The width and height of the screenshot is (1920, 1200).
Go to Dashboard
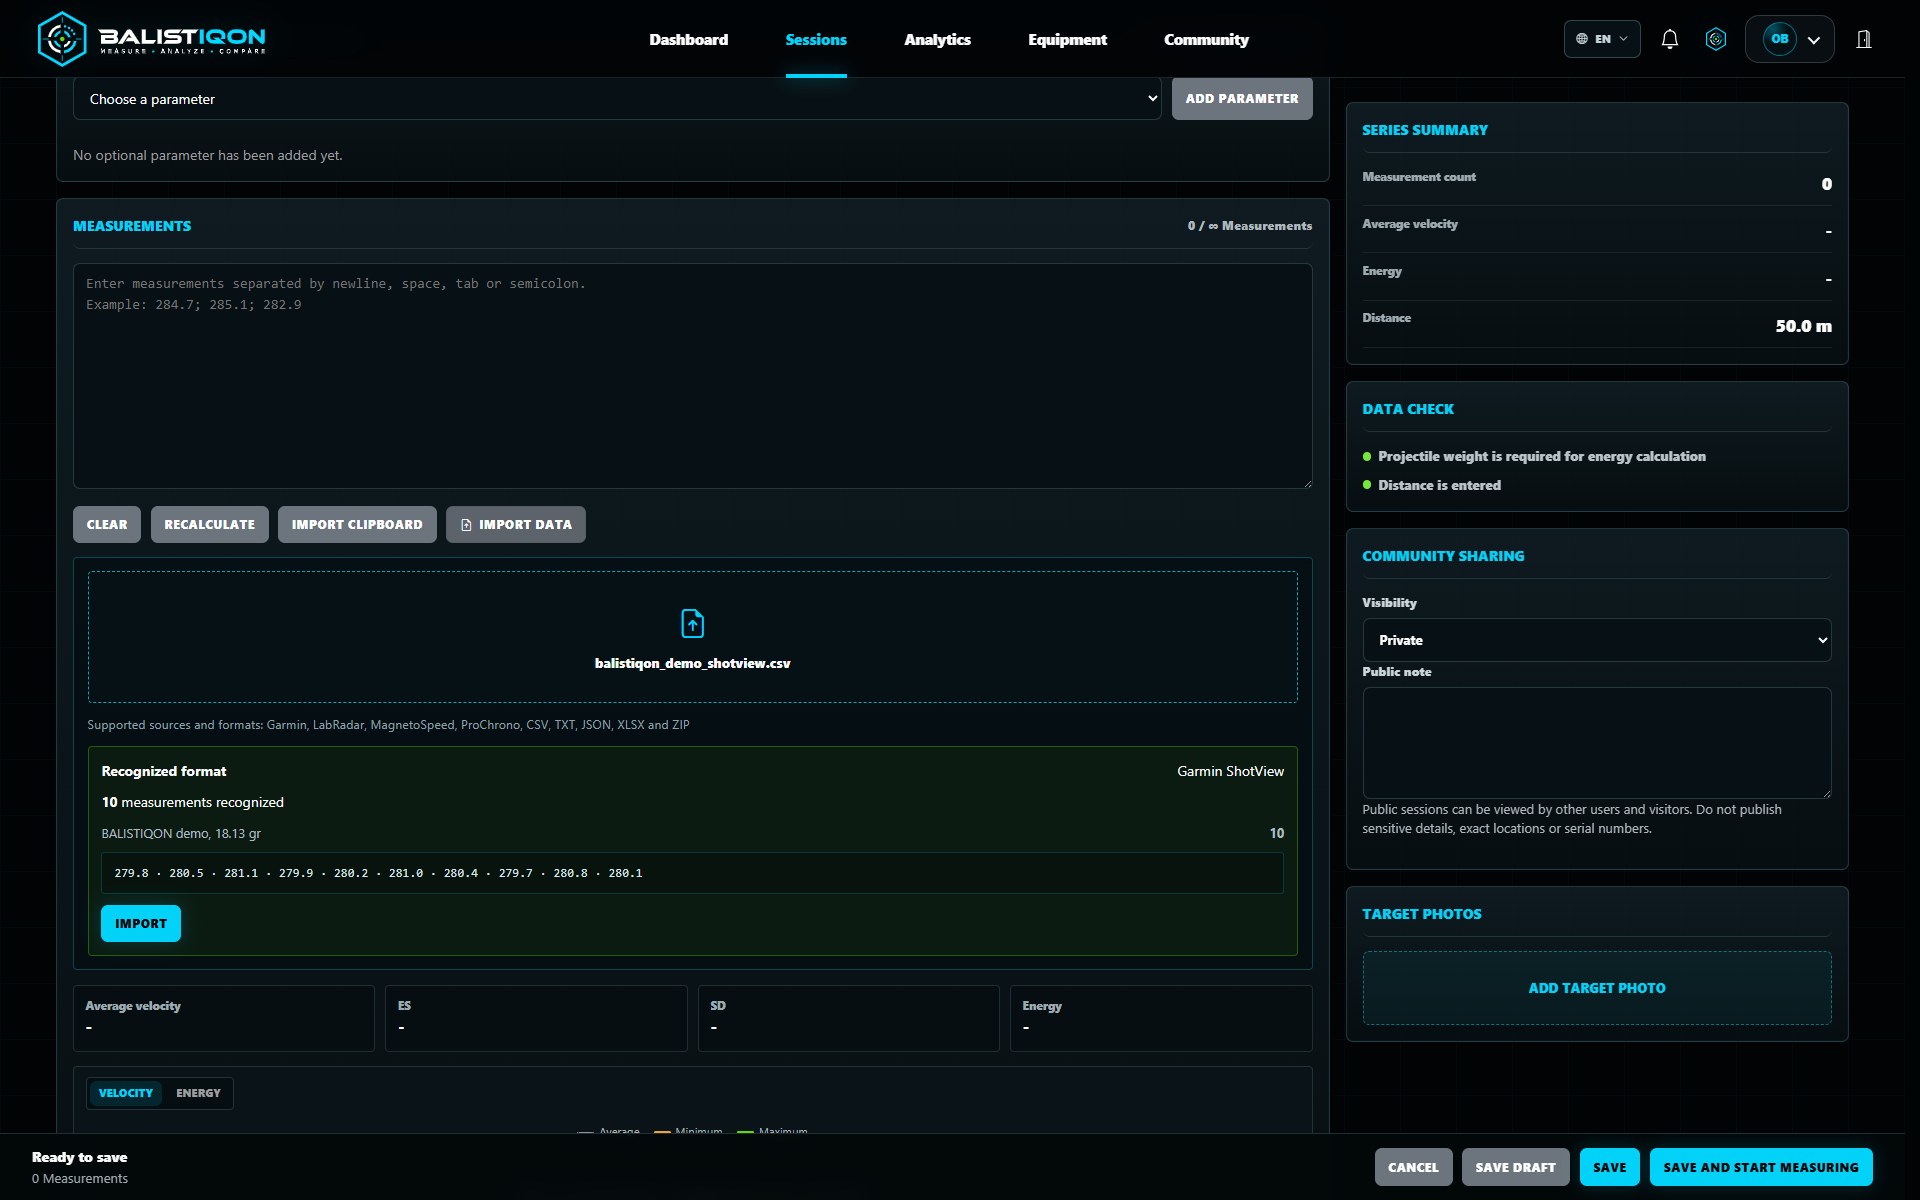[688, 39]
